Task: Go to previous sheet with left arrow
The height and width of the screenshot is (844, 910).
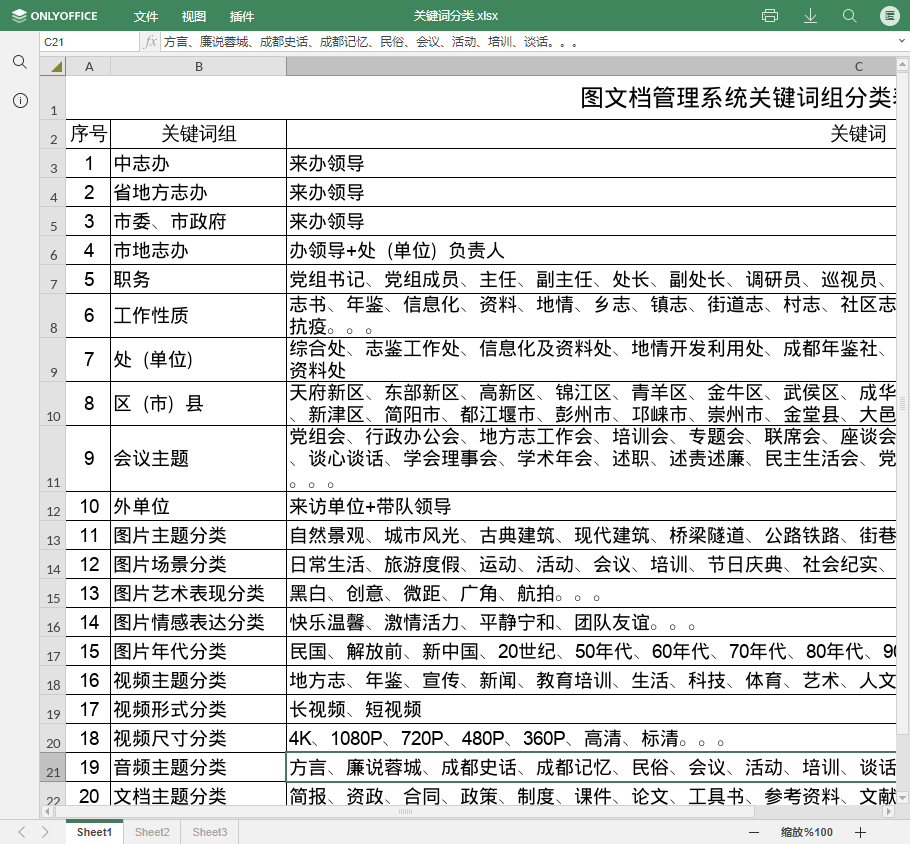Action: 22,832
